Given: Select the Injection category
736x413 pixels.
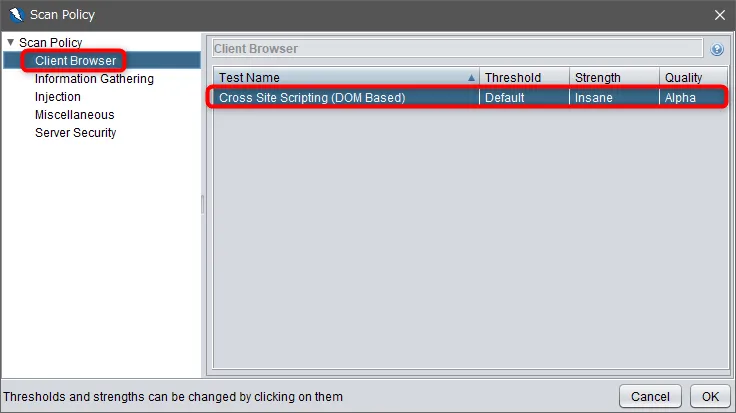Looking at the screenshot, I should coord(58,97).
